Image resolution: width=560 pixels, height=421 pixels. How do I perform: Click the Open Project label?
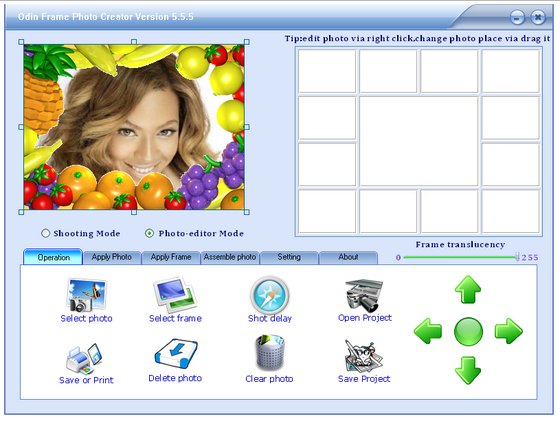365,318
